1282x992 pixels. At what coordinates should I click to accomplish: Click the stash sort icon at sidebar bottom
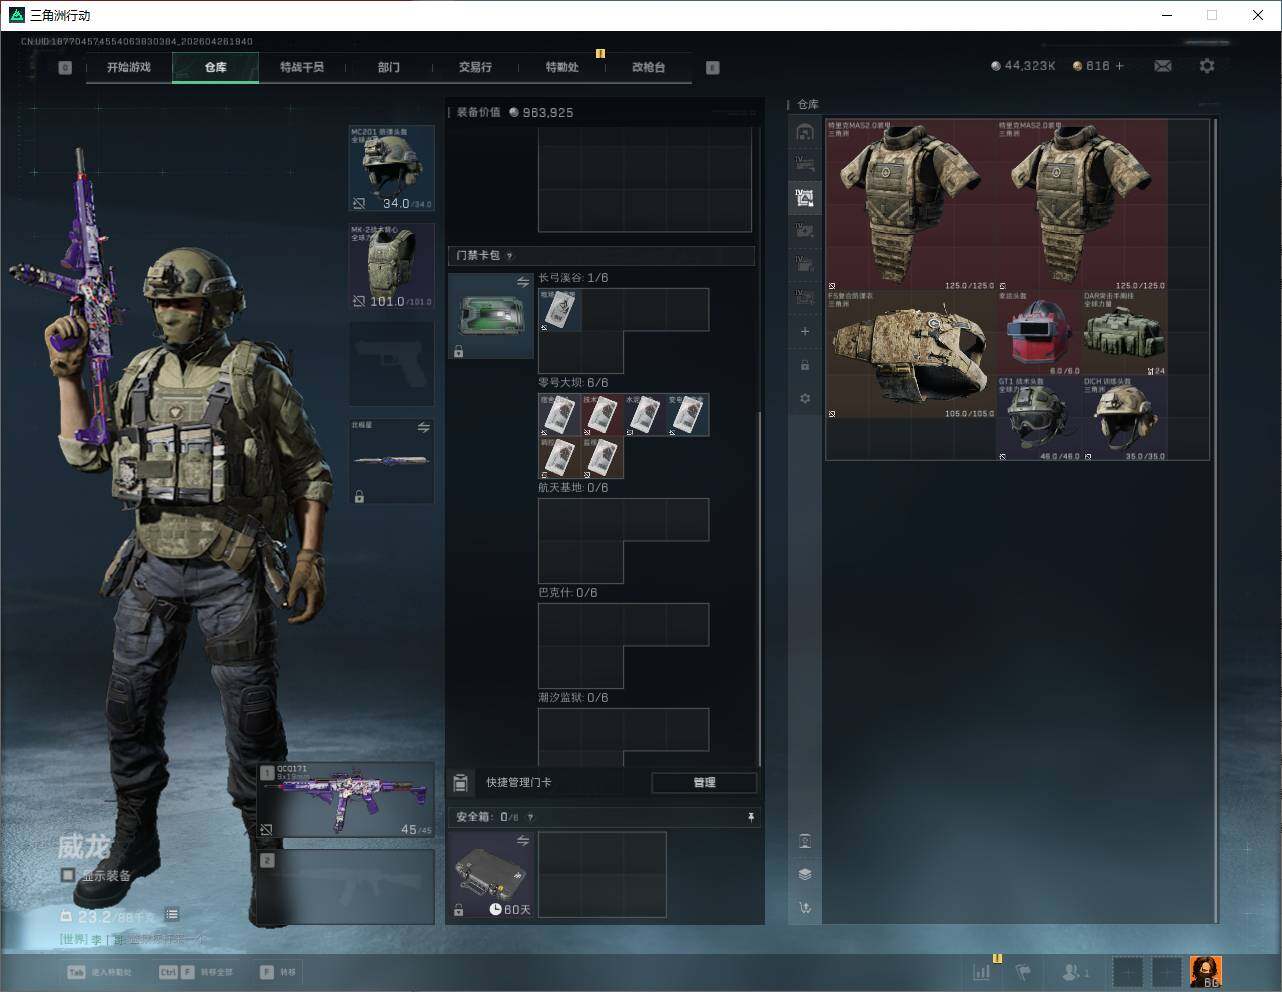click(x=805, y=908)
